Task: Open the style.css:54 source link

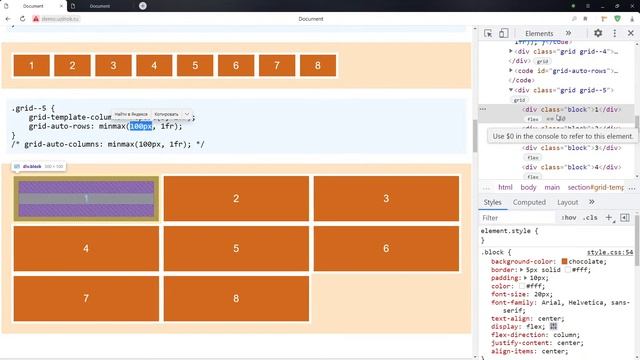Action: pos(610,252)
